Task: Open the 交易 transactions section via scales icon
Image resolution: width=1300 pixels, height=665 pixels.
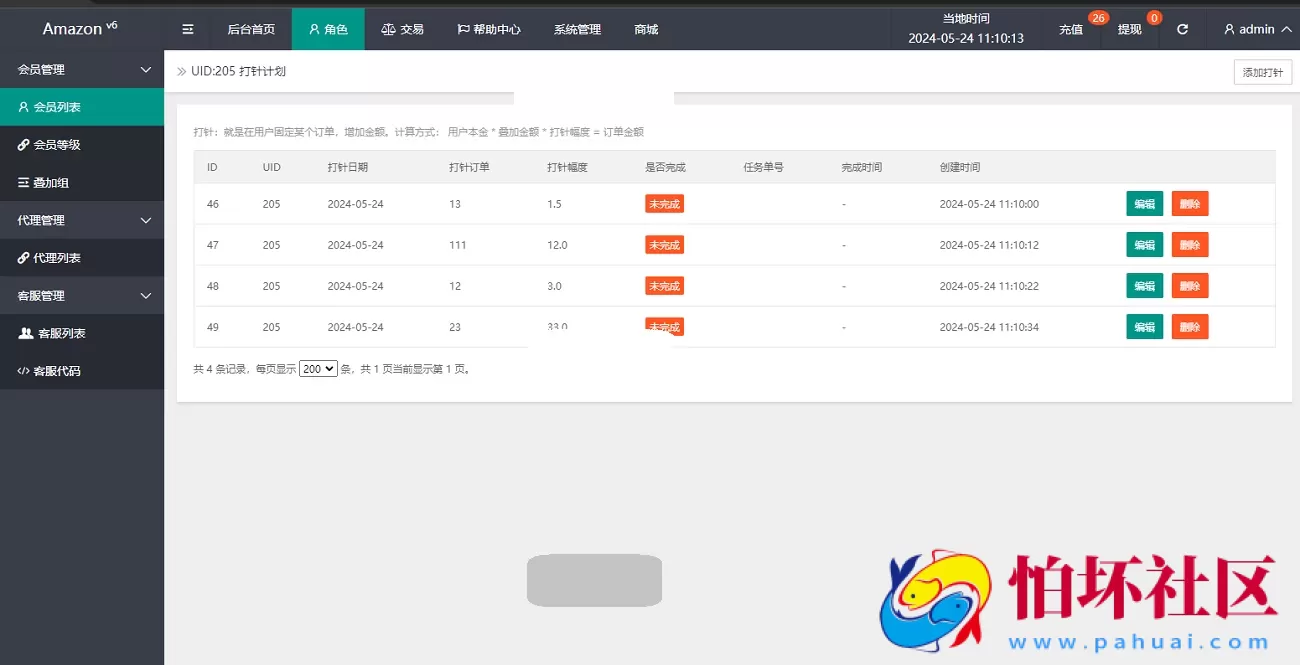Action: coord(402,29)
